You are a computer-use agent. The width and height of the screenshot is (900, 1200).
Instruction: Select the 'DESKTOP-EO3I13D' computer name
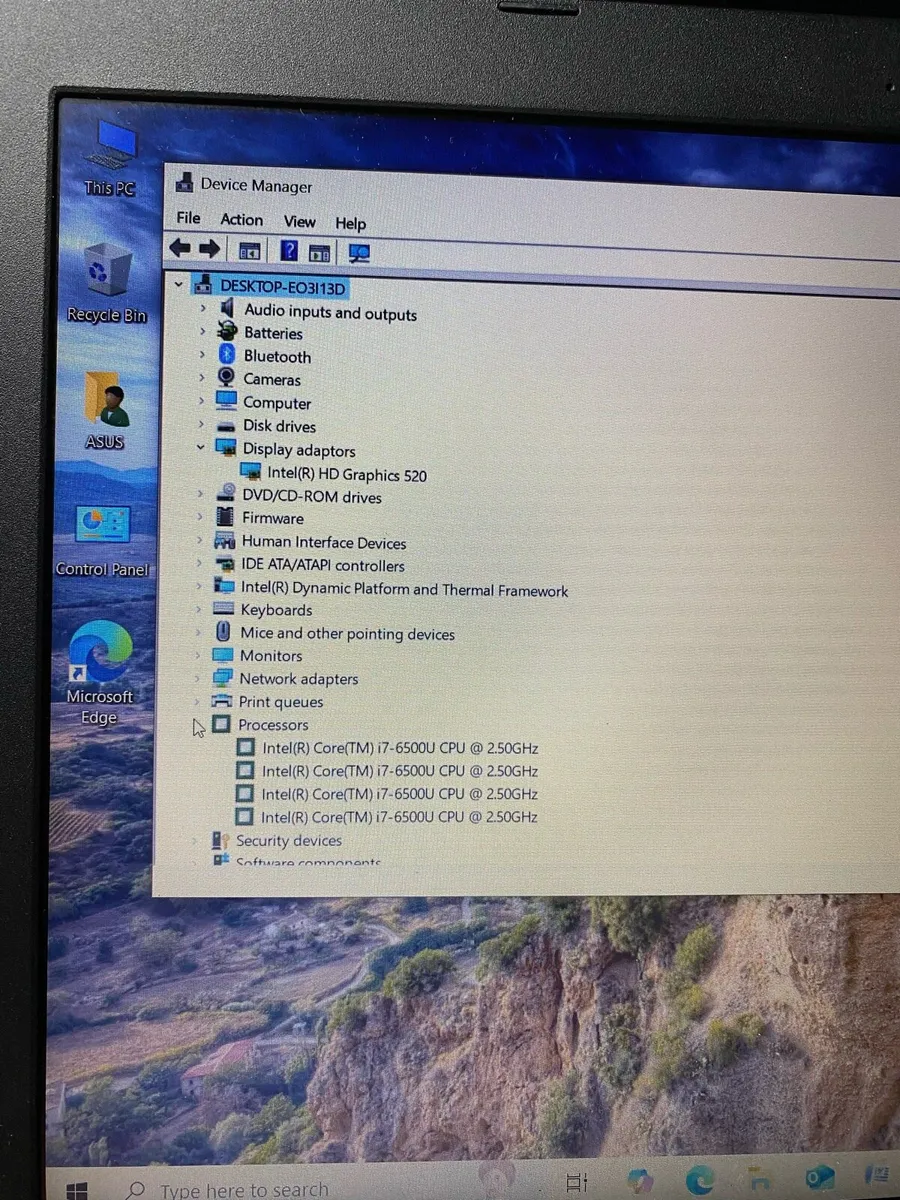(x=283, y=287)
